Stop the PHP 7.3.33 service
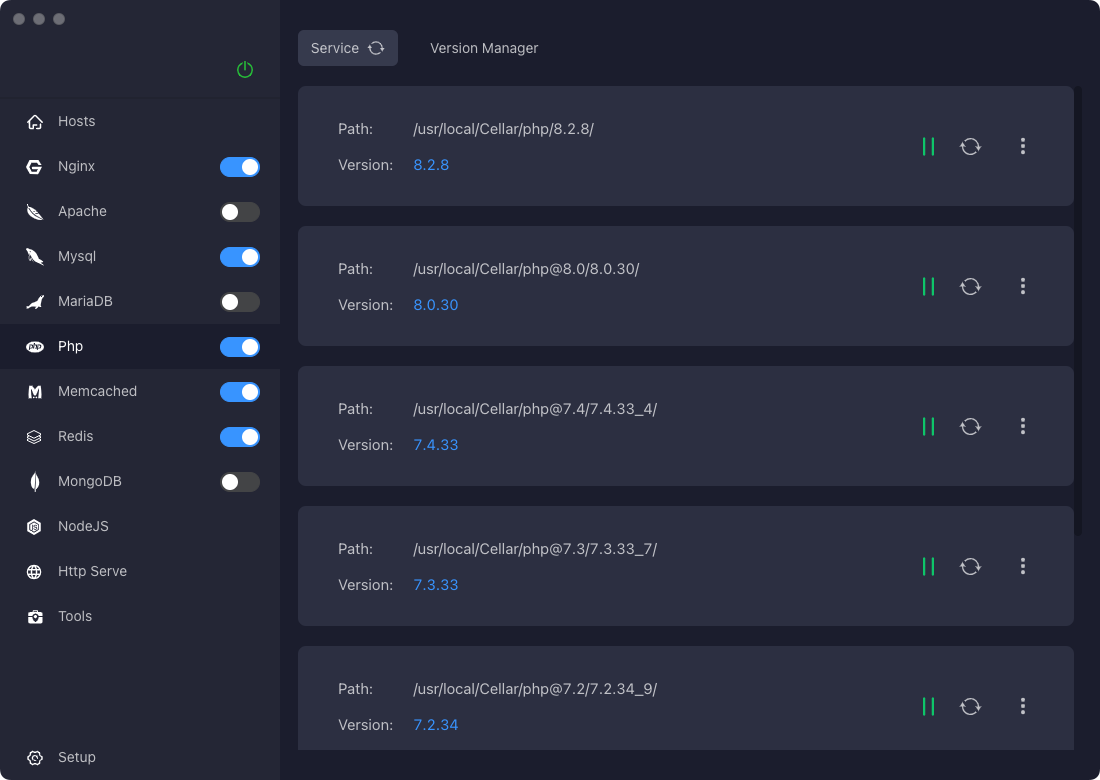 pyautogui.click(x=928, y=566)
